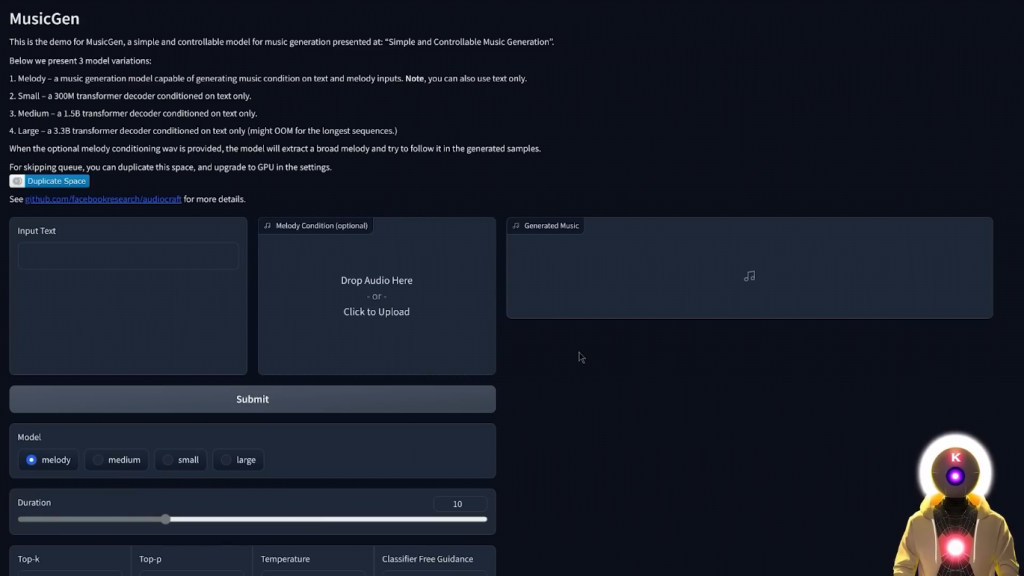Click the Click to Upload text
This screenshot has height=576, width=1024.
tap(377, 312)
